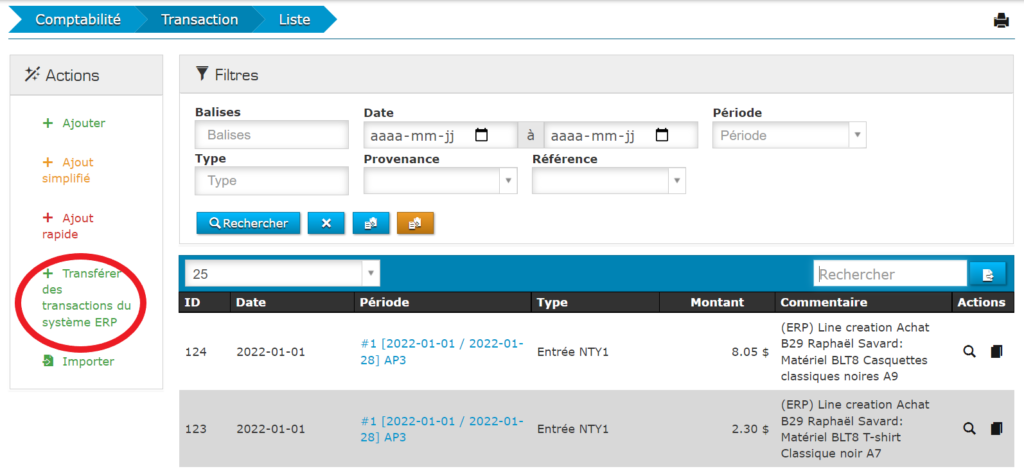This screenshot has width=1024, height=469.
Task: Click the copy icon for transaction 124
Action: point(995,351)
